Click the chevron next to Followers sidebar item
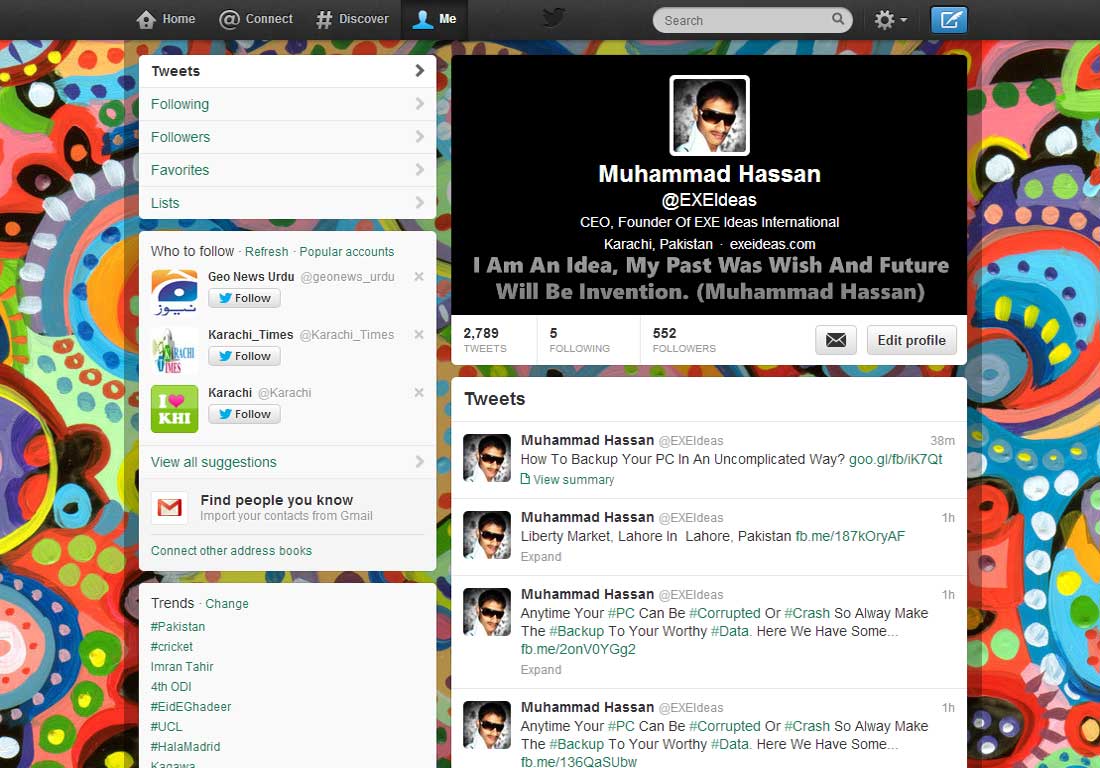 [420, 136]
